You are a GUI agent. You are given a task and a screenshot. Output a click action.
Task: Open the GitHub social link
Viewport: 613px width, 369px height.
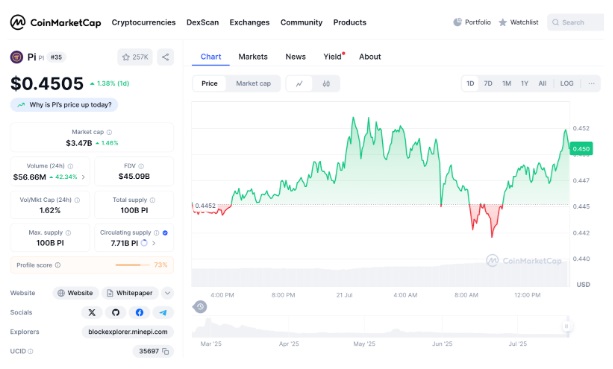[x=115, y=312]
